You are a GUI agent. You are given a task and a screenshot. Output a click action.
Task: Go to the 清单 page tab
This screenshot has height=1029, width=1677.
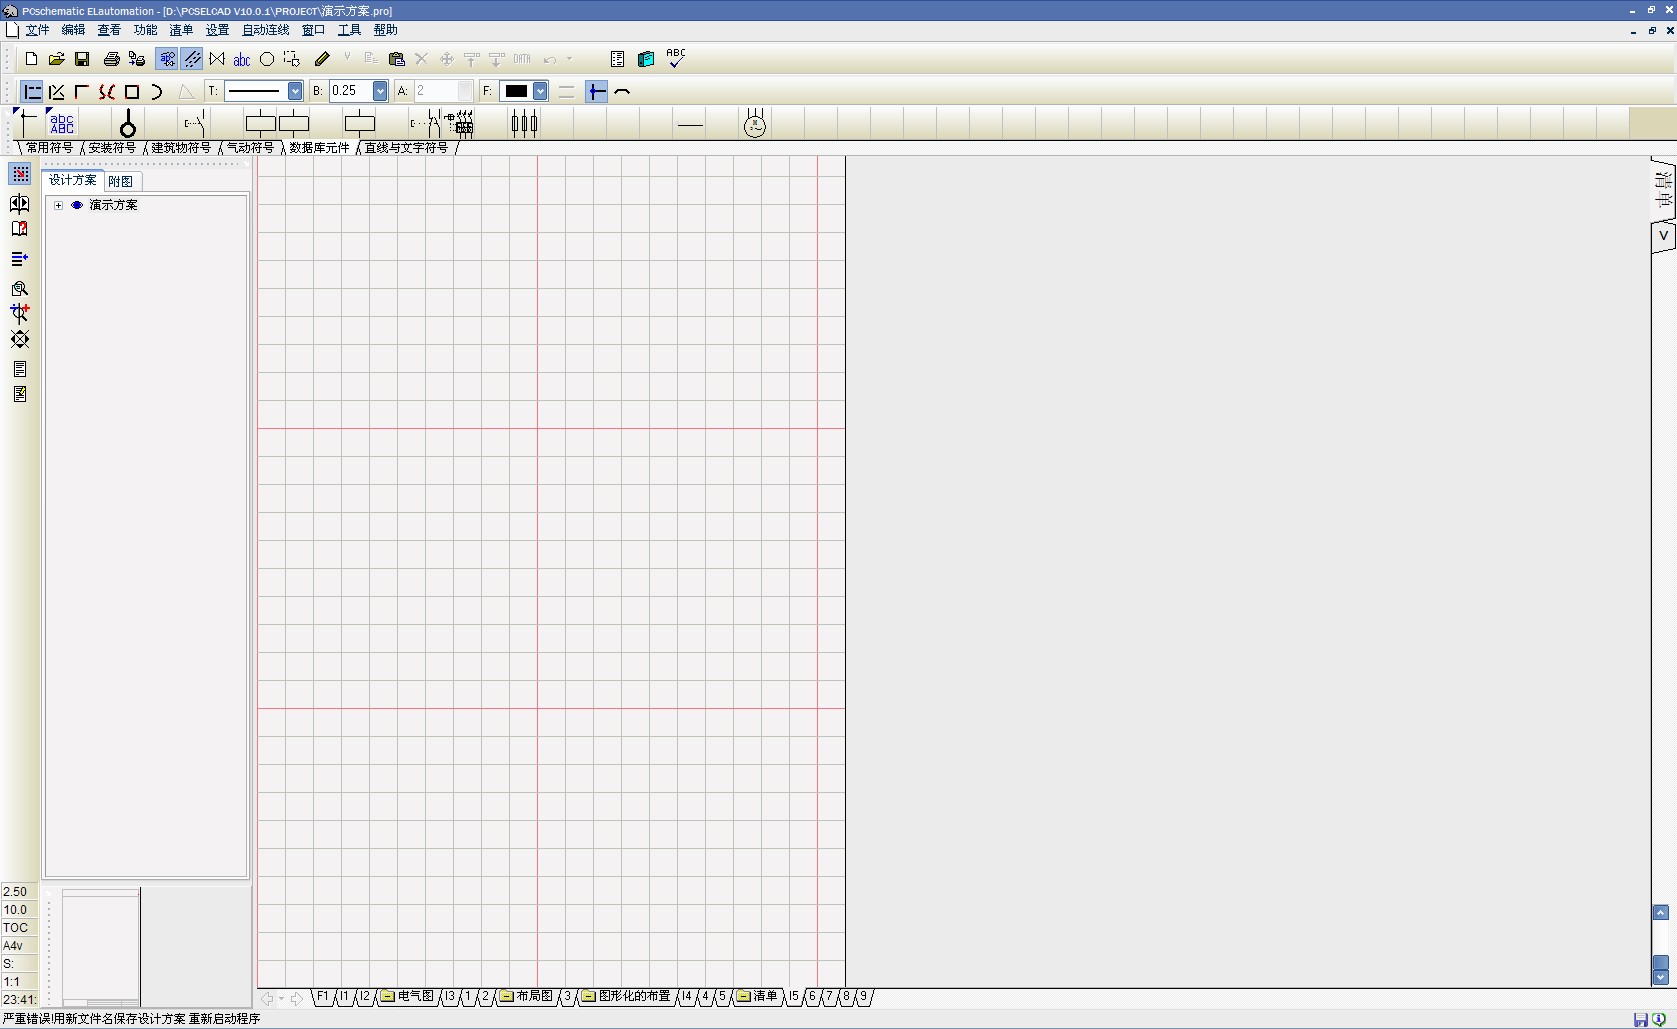click(757, 996)
